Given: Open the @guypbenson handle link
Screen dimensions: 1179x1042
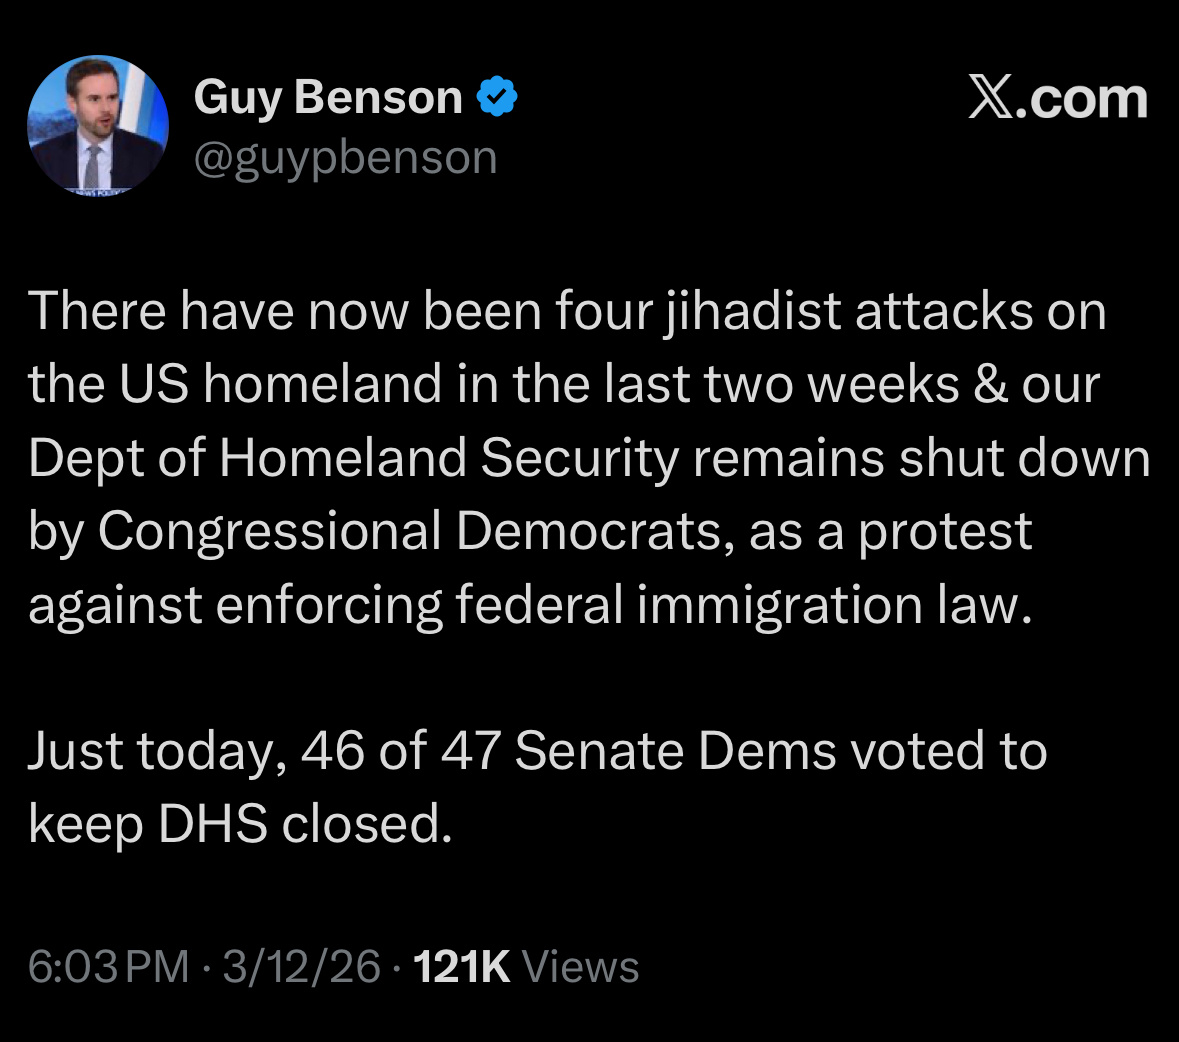Looking at the screenshot, I should pyautogui.click(x=345, y=157).
